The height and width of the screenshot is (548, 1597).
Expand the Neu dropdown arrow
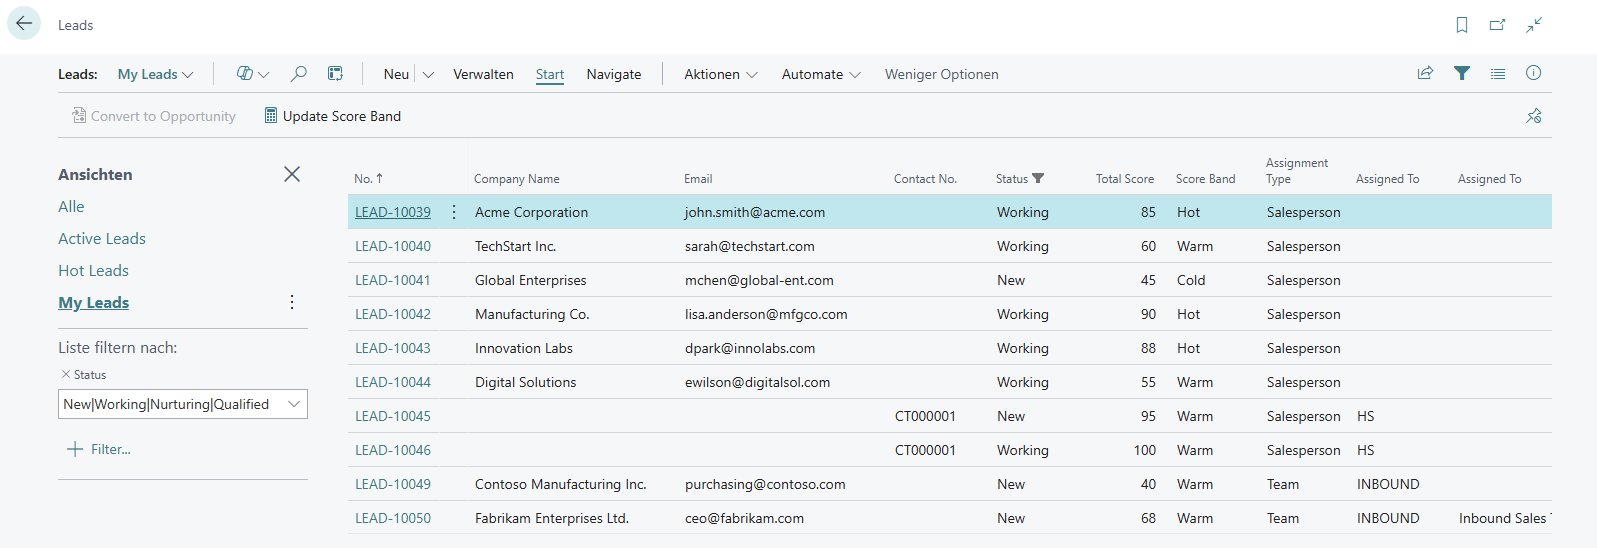[x=428, y=75]
